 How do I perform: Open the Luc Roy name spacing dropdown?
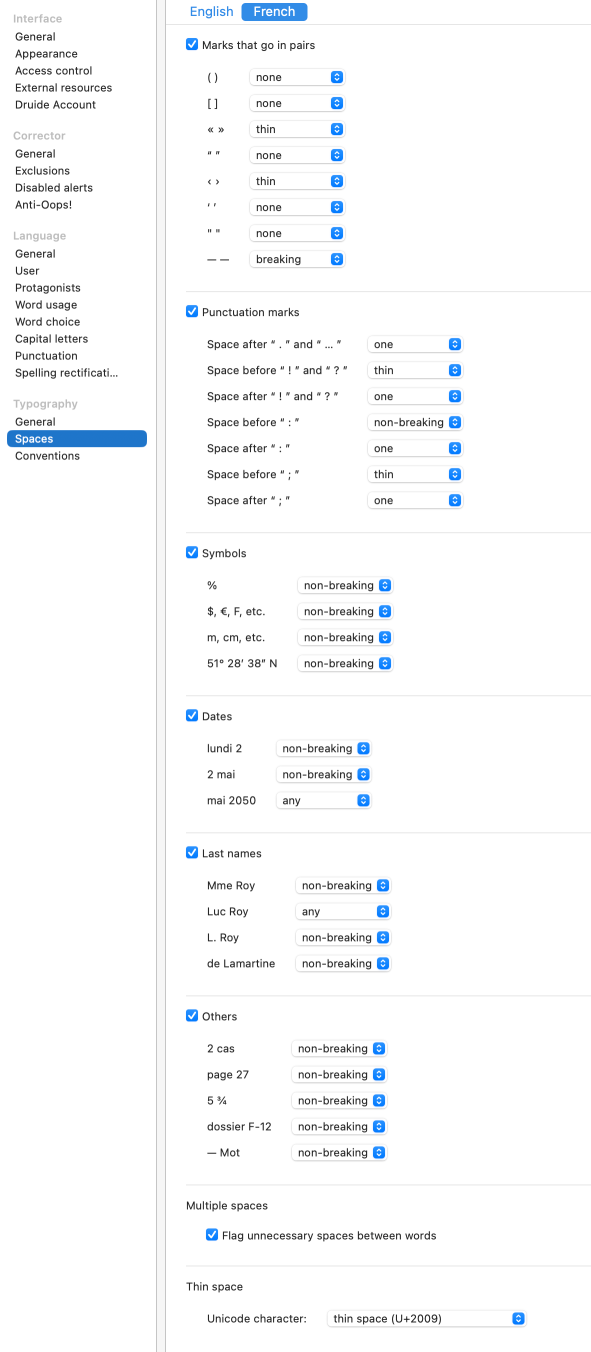tap(342, 911)
